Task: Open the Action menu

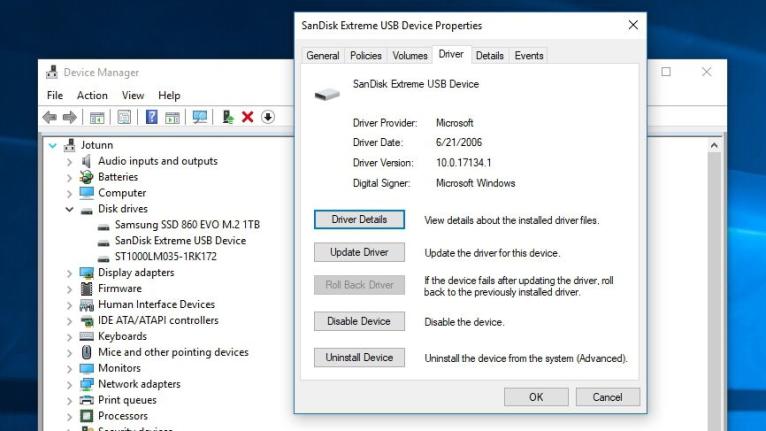Action: (92, 95)
